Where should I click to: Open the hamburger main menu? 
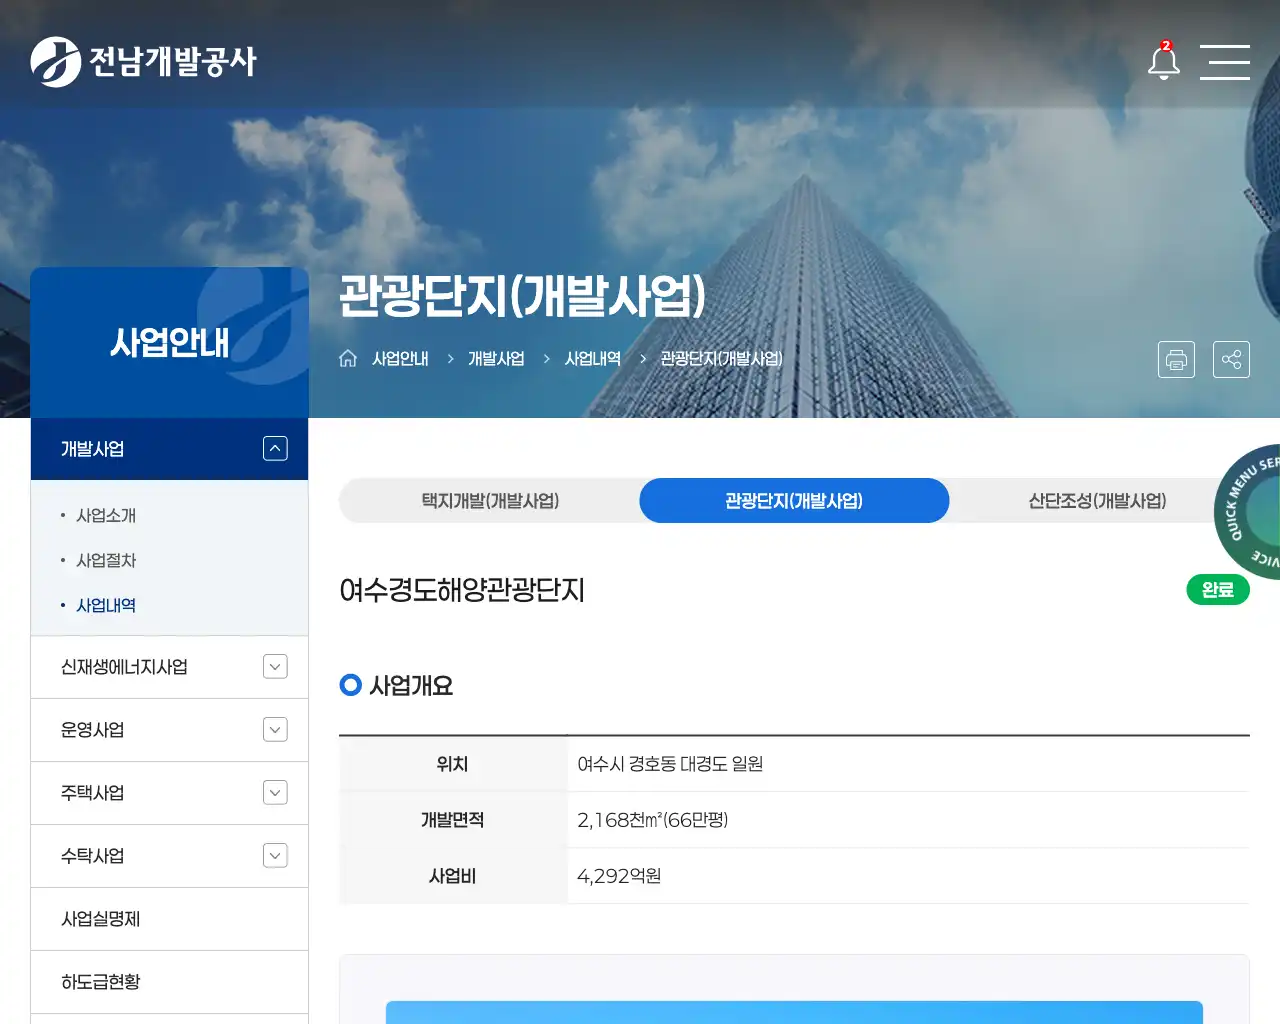click(x=1225, y=62)
